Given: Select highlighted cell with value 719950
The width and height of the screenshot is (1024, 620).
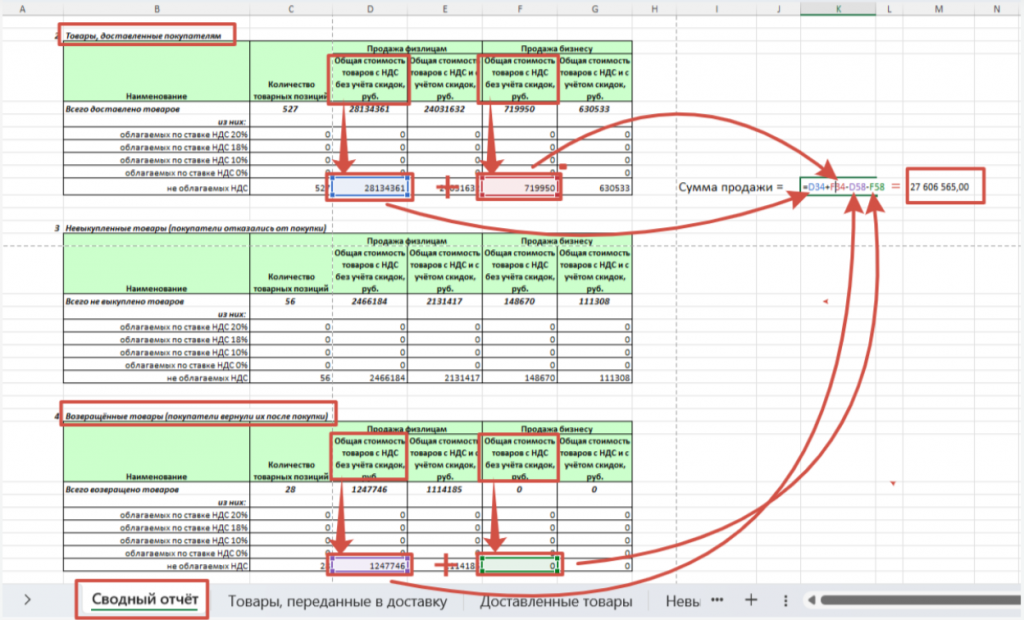Looking at the screenshot, I should 520,187.
